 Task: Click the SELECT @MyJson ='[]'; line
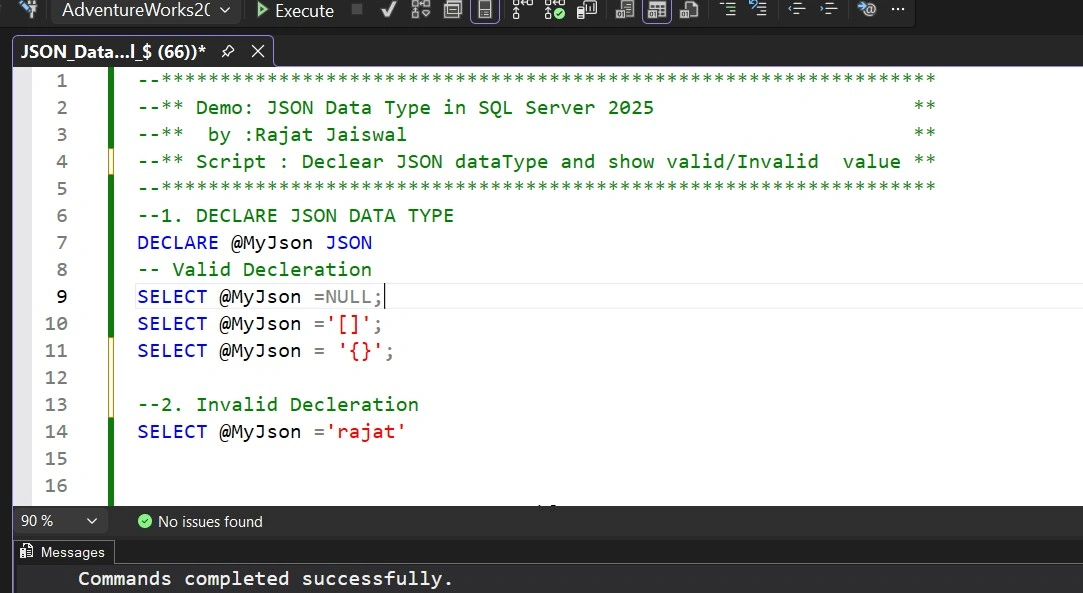260,324
